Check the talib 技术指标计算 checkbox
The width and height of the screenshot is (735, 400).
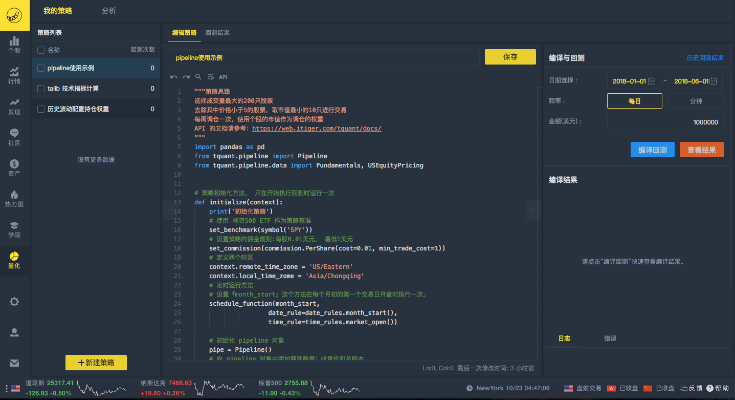coord(40,88)
